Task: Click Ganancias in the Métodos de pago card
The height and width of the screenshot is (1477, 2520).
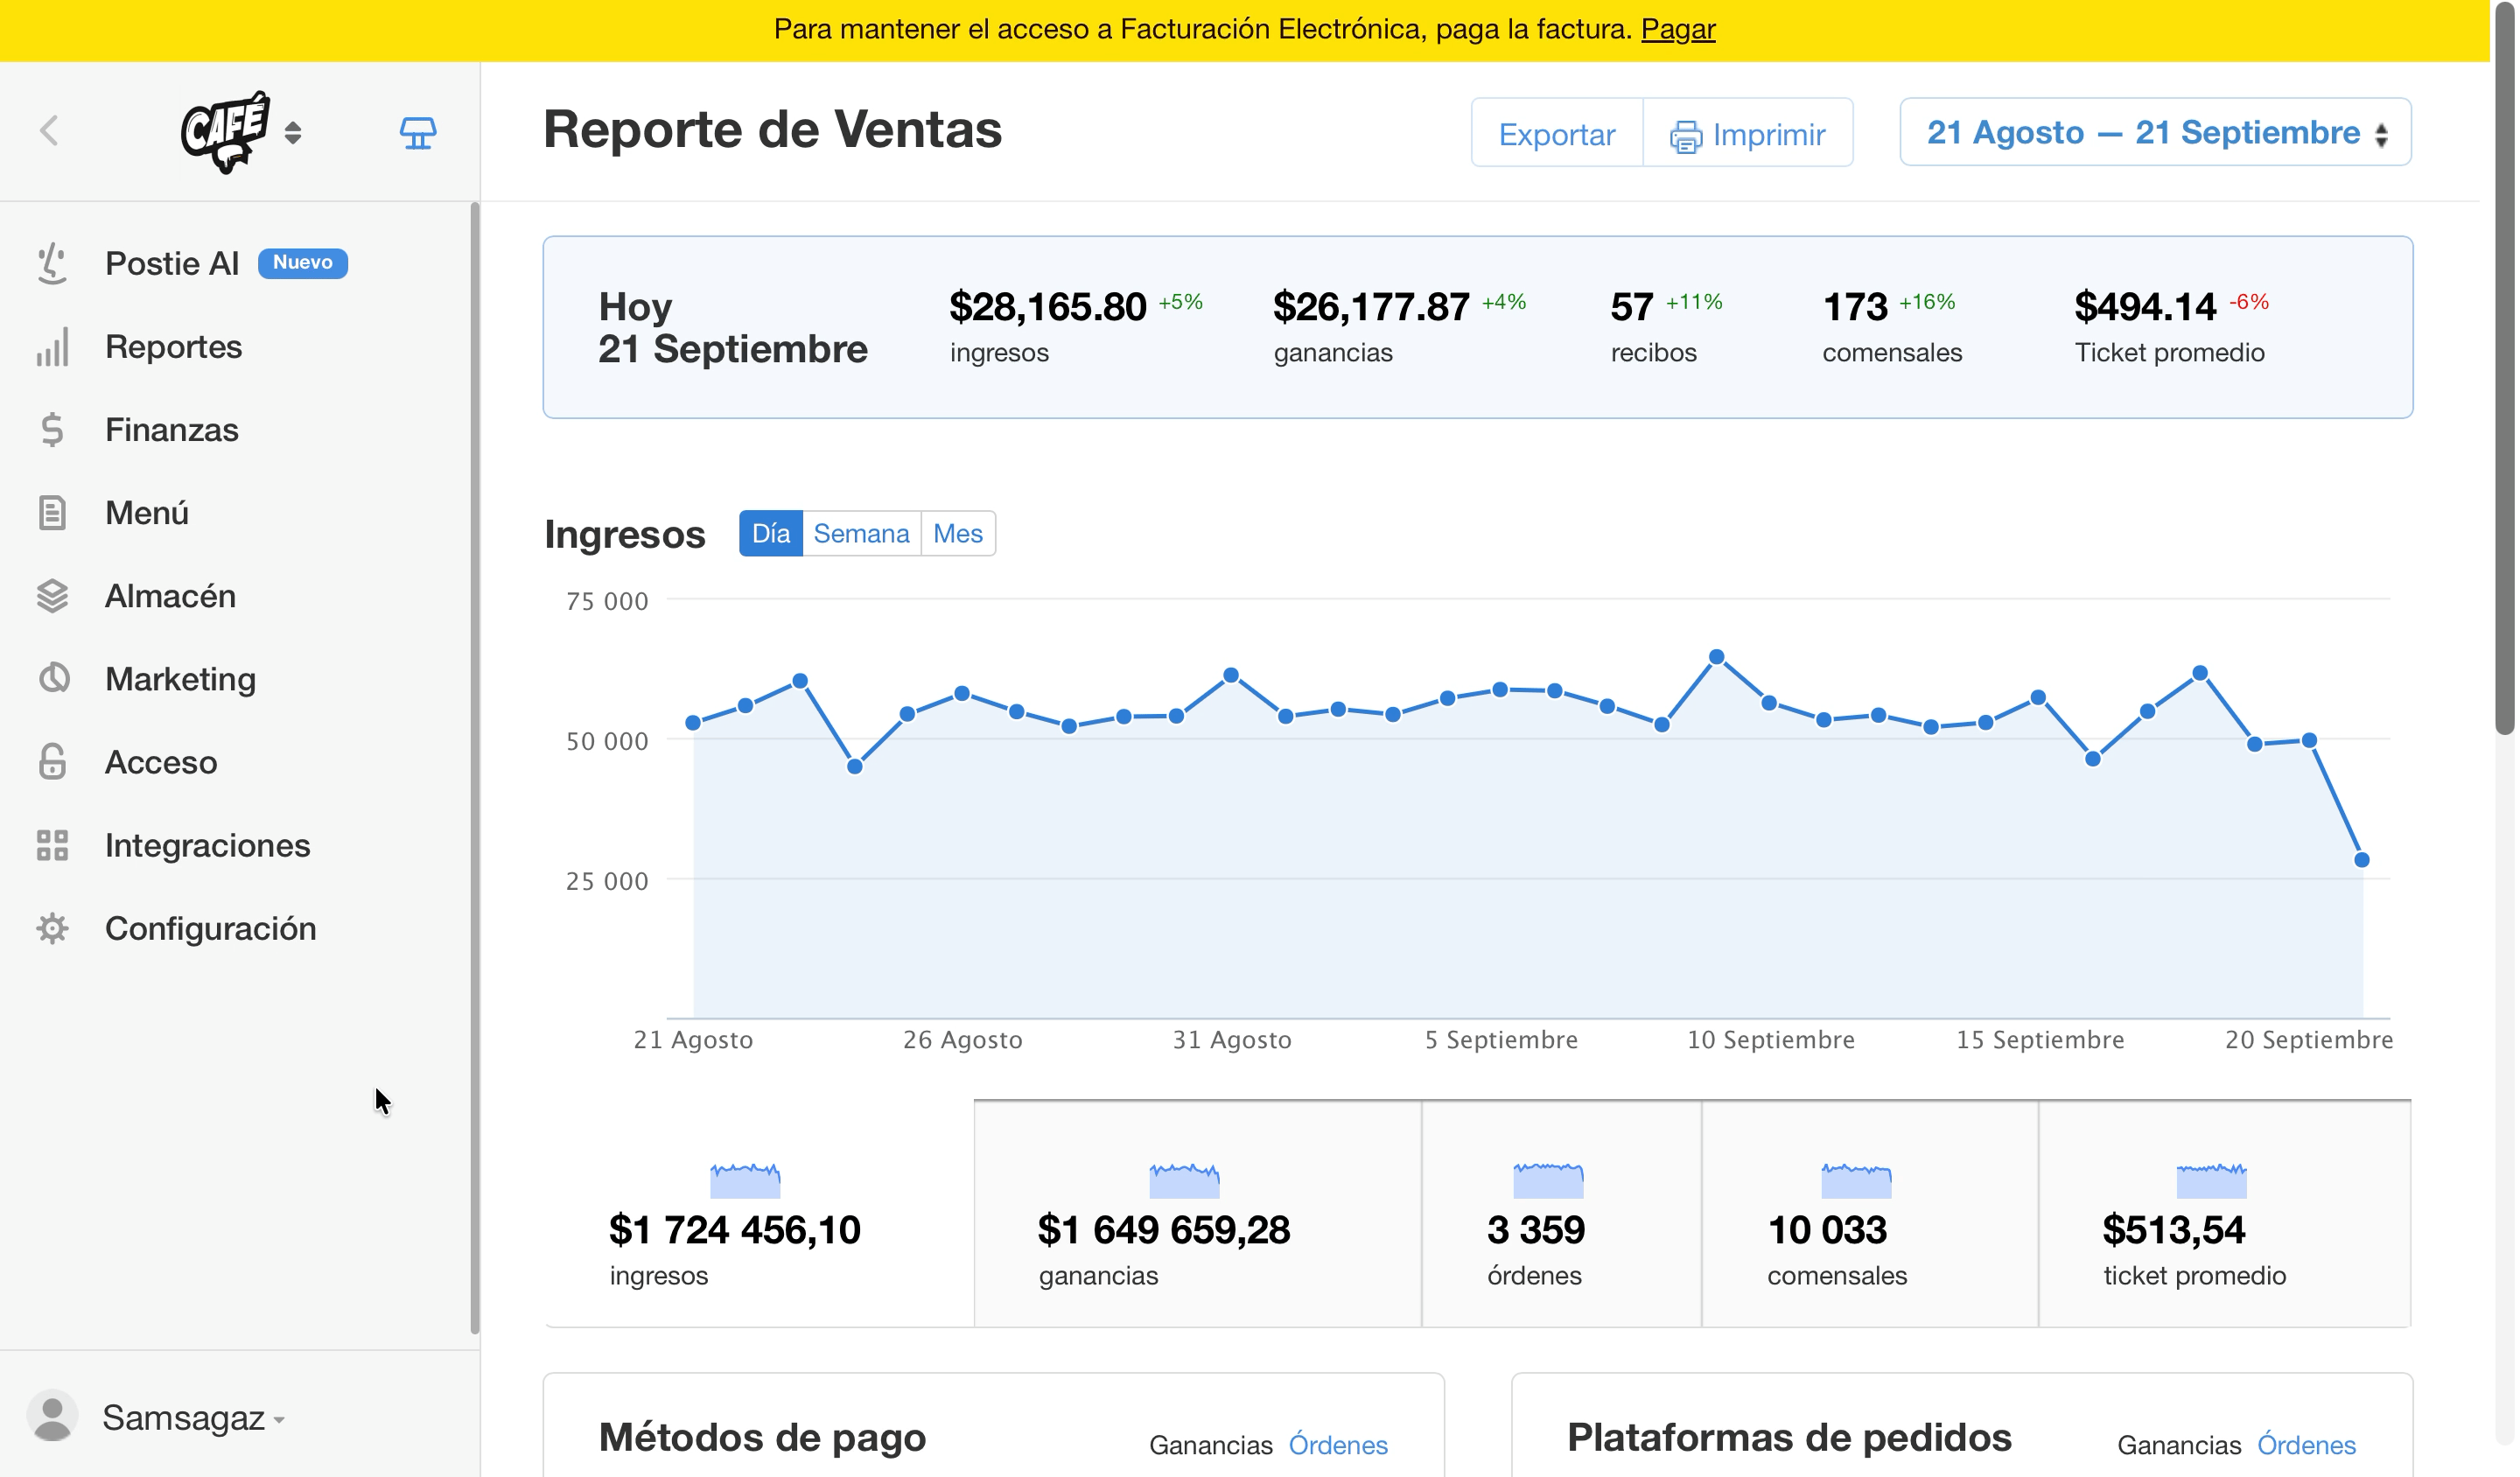Action: coord(1211,1445)
